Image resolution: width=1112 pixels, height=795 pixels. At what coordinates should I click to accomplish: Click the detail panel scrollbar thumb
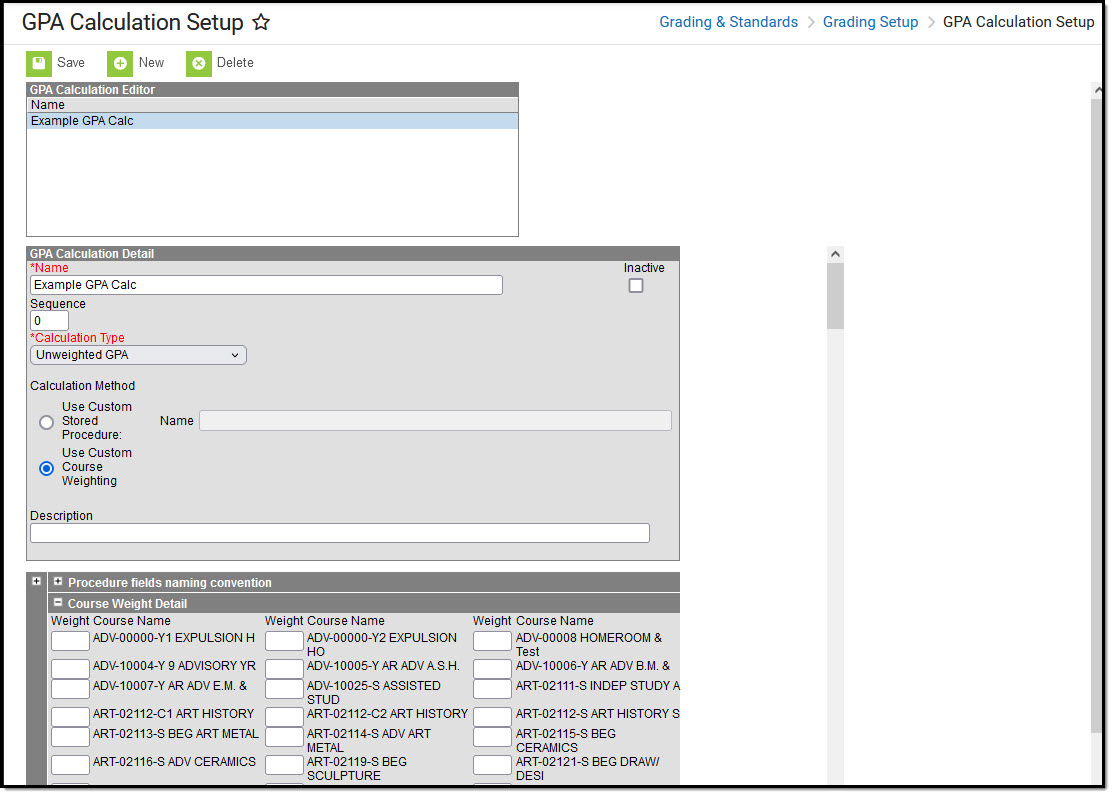835,296
